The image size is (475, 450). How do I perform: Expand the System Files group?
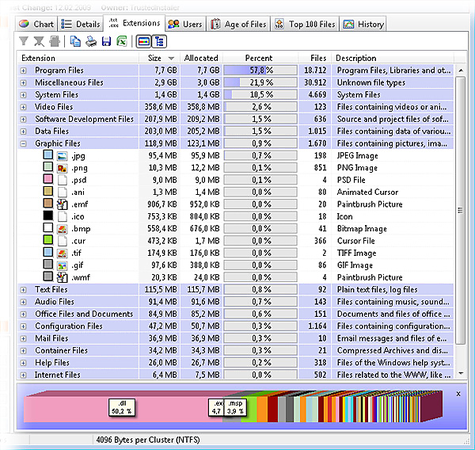coord(23,95)
